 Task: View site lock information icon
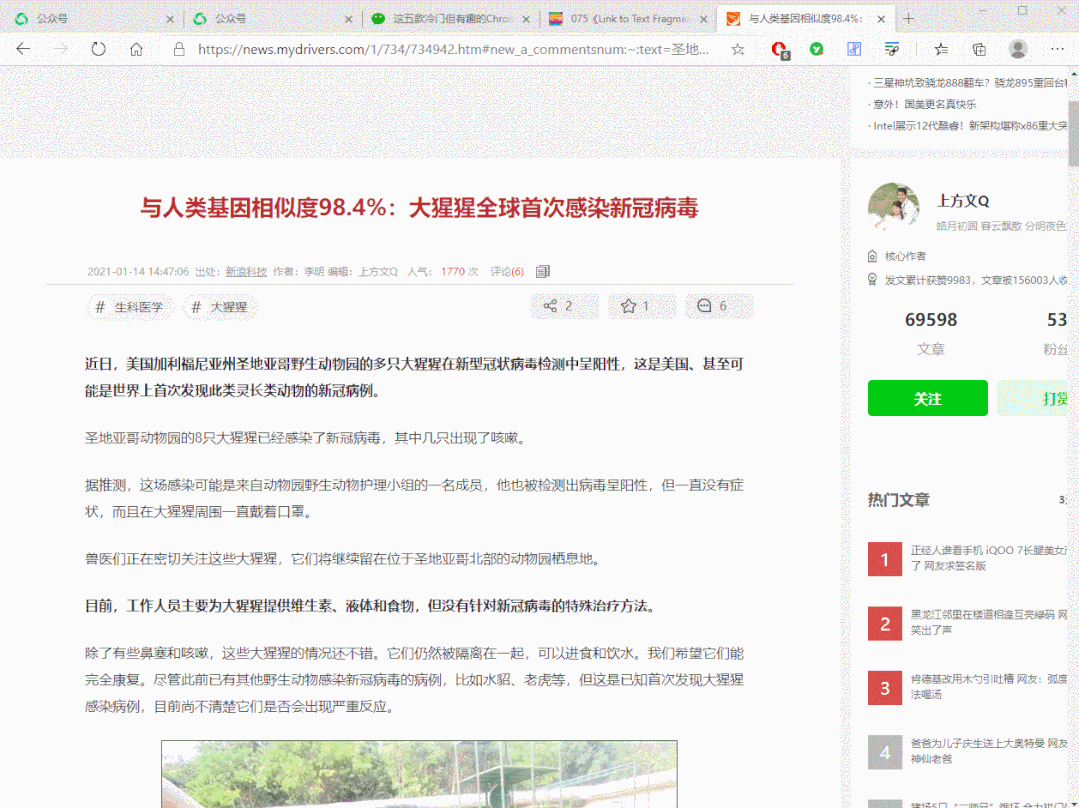point(179,49)
